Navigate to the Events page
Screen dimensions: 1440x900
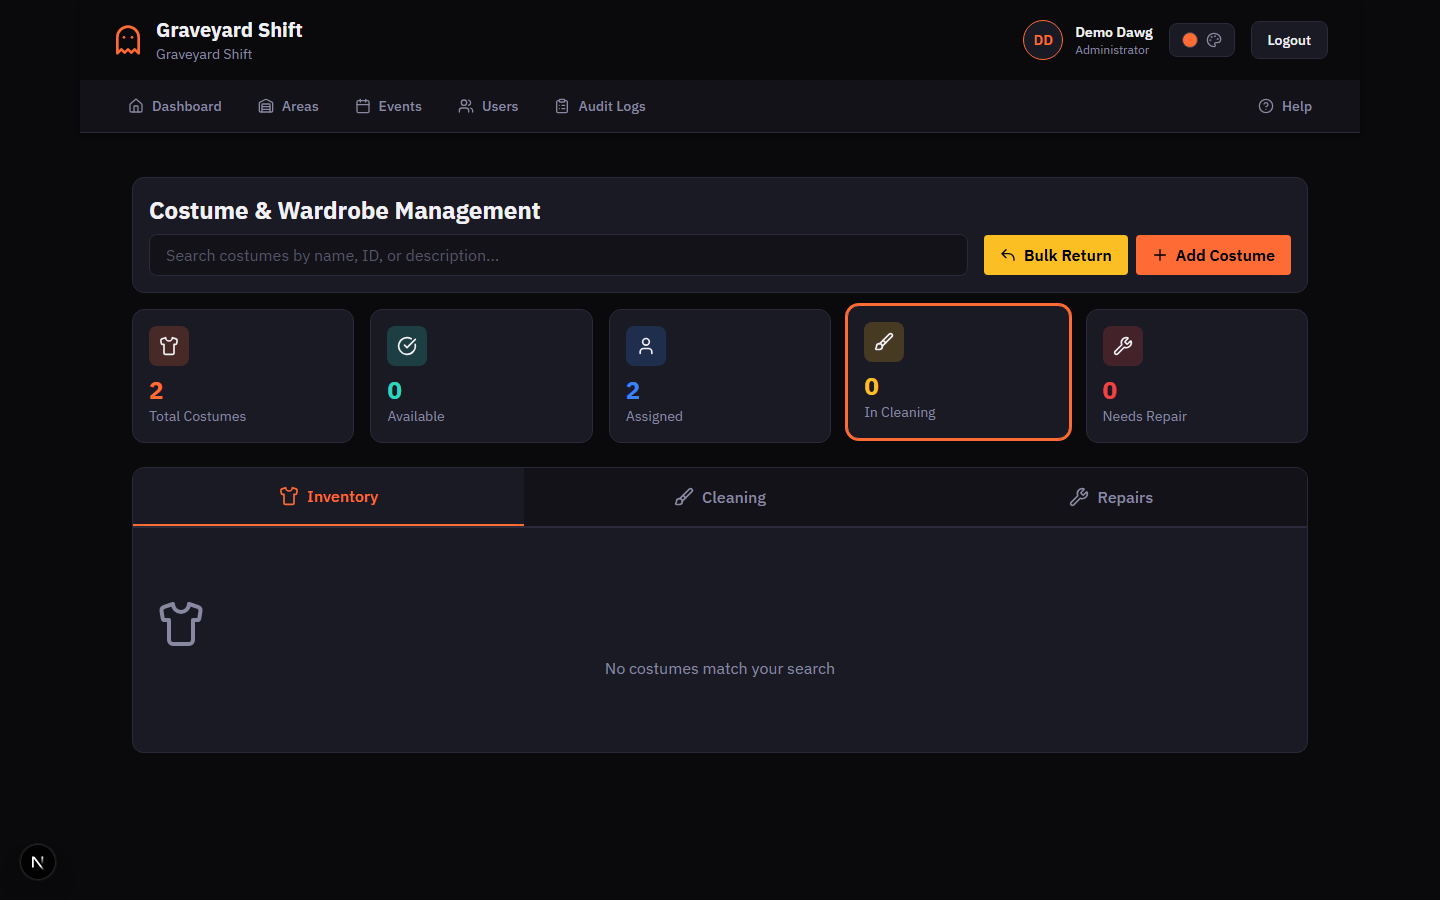click(x=388, y=105)
